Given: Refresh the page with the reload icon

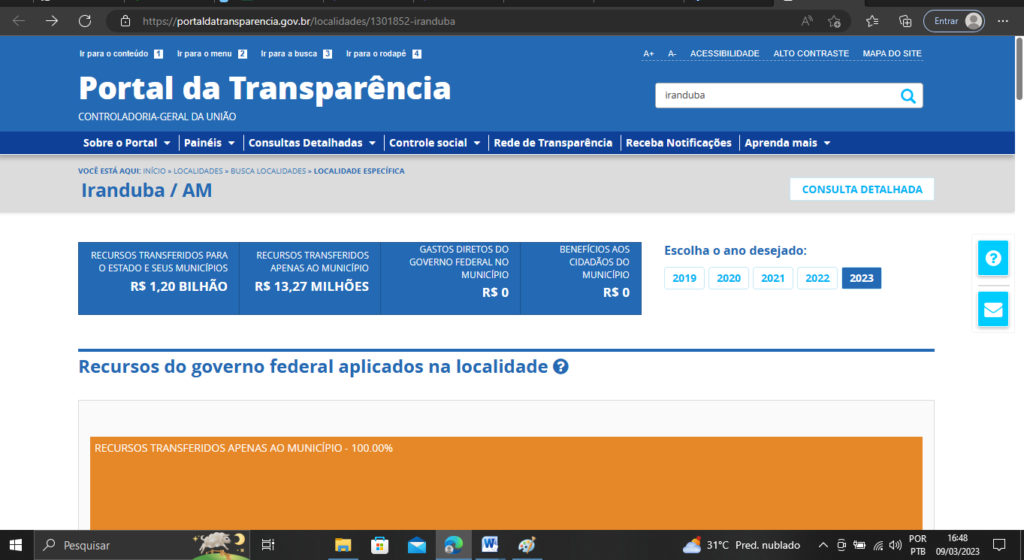Looking at the screenshot, I should pos(84,20).
